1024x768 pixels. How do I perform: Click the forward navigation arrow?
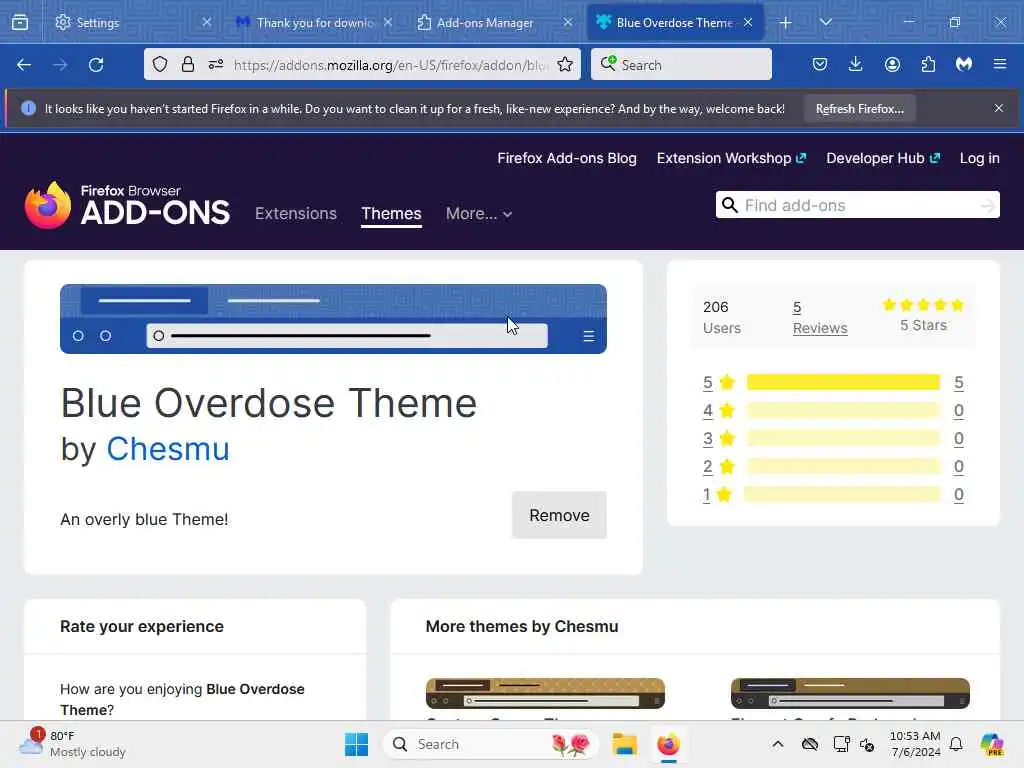pyautogui.click(x=60, y=65)
